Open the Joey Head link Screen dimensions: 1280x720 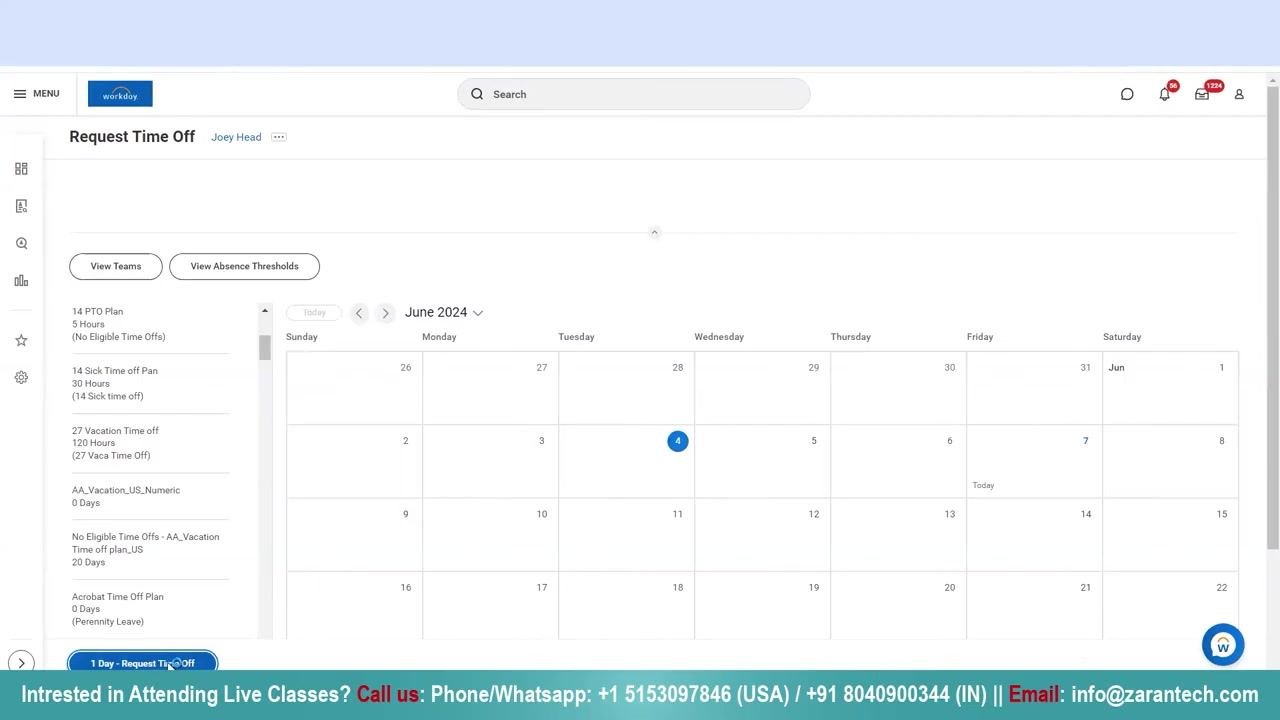click(236, 137)
